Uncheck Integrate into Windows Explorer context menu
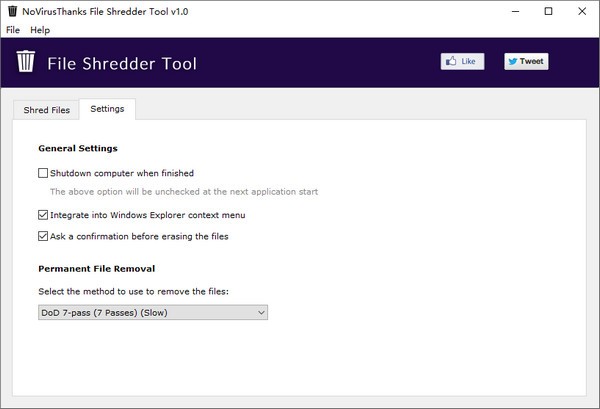The image size is (600, 409). click(x=43, y=215)
